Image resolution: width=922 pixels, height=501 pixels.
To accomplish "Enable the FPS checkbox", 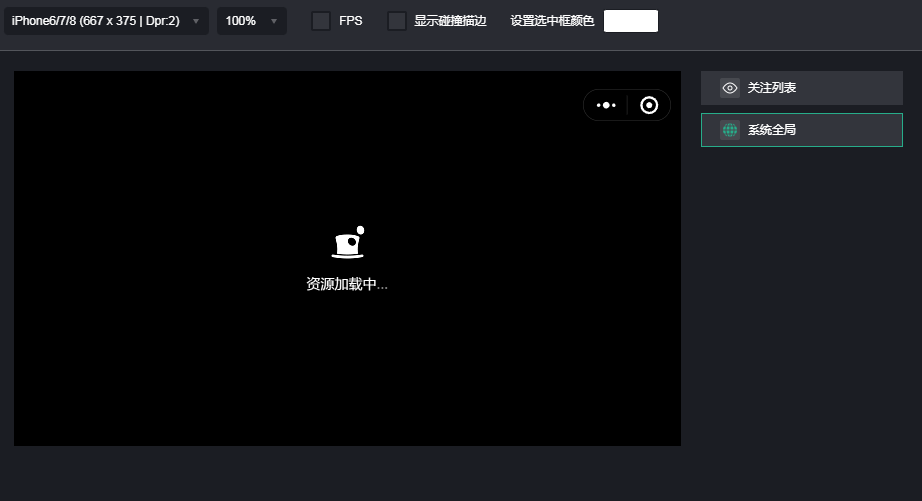I will [320, 21].
